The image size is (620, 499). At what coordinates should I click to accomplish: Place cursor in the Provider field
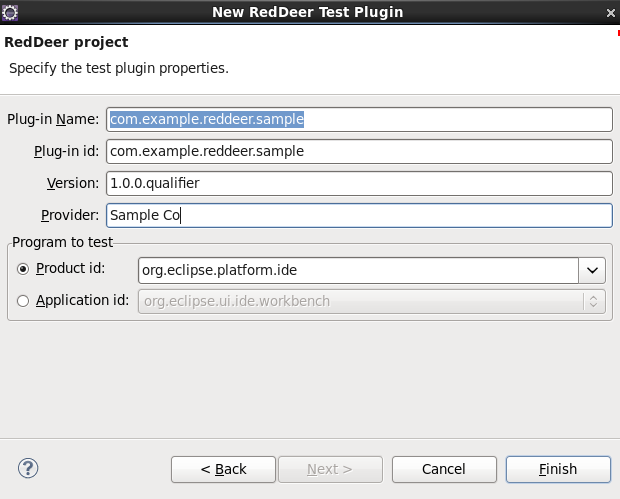click(358, 215)
